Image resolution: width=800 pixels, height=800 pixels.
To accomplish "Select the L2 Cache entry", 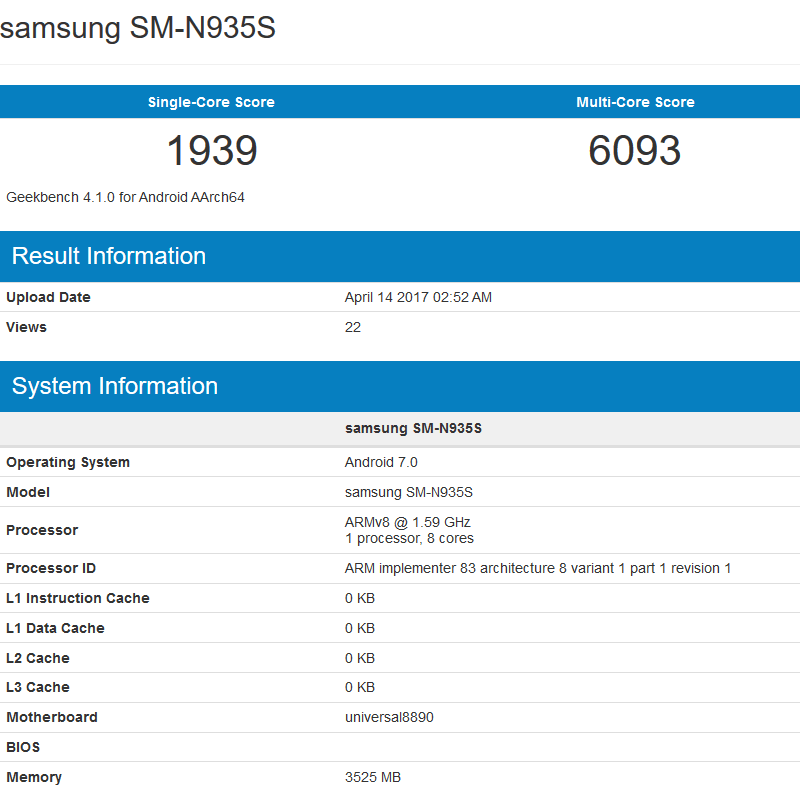I will click(38, 657).
